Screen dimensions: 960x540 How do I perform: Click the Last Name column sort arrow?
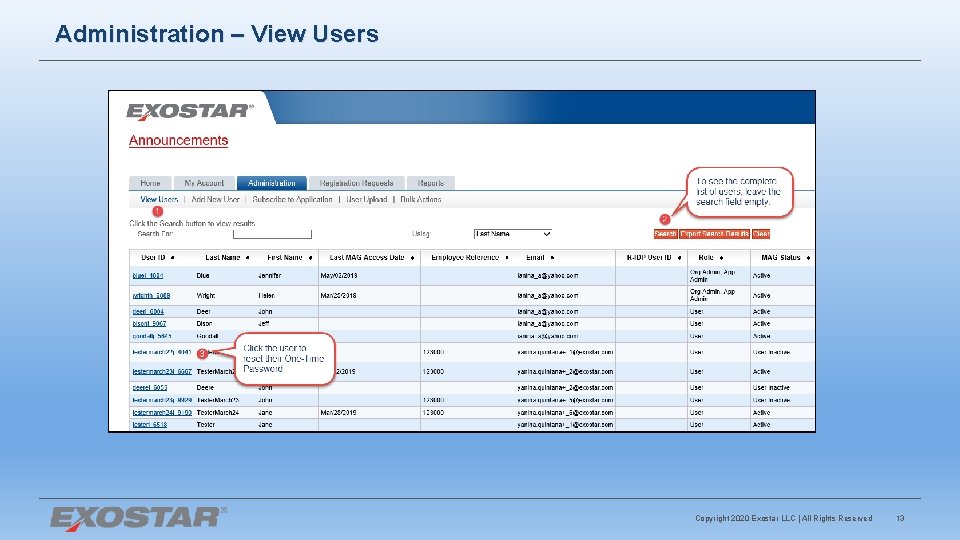tap(247, 258)
